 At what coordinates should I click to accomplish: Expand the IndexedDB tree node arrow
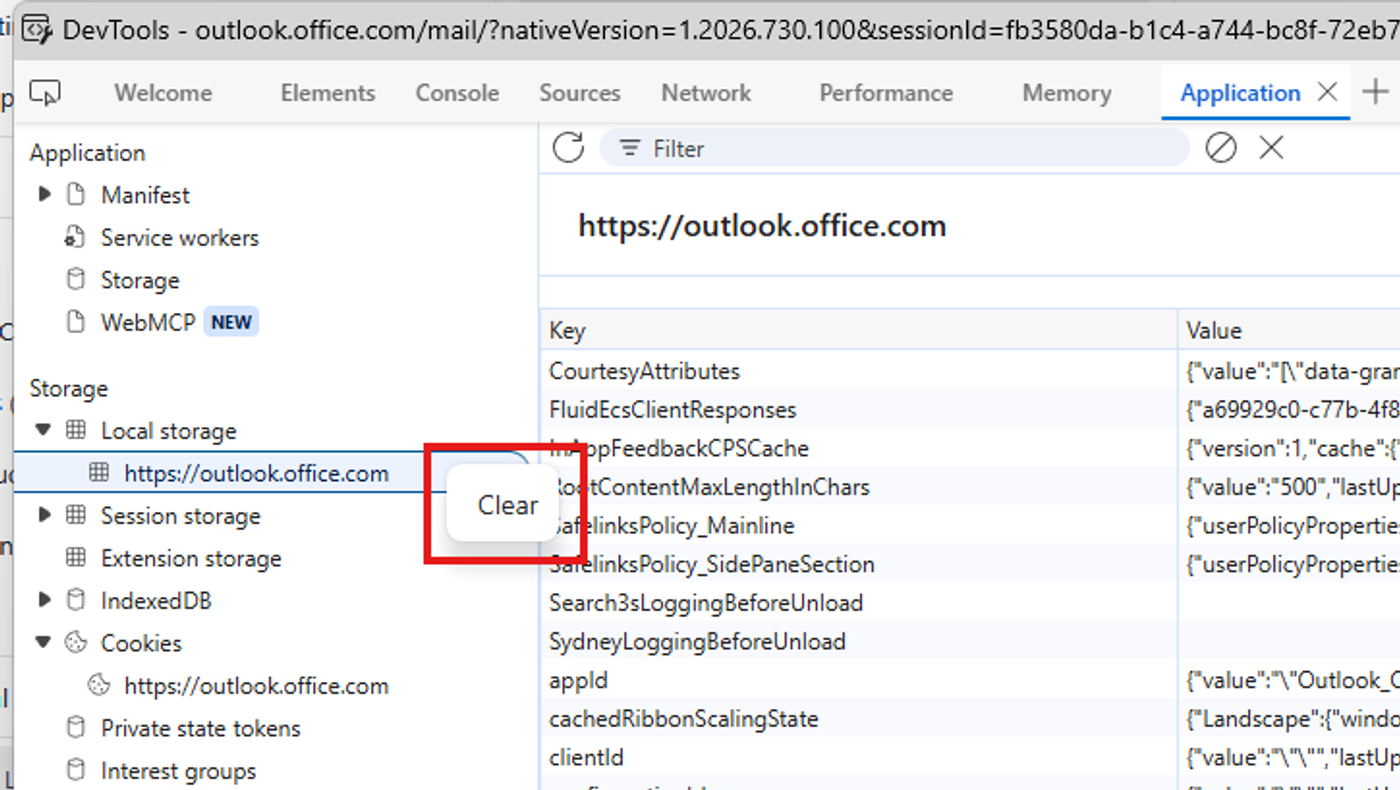[x=44, y=600]
